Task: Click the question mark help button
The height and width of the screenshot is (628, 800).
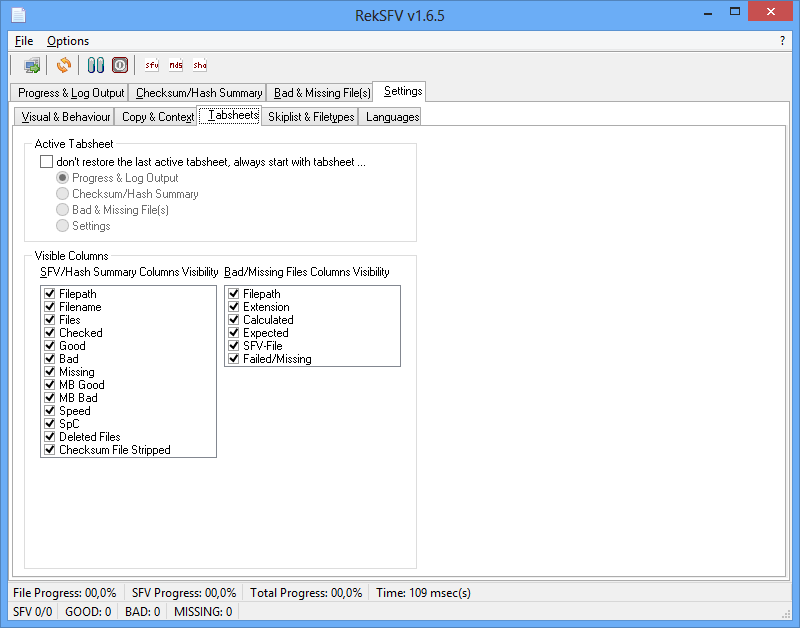Action: tap(782, 41)
